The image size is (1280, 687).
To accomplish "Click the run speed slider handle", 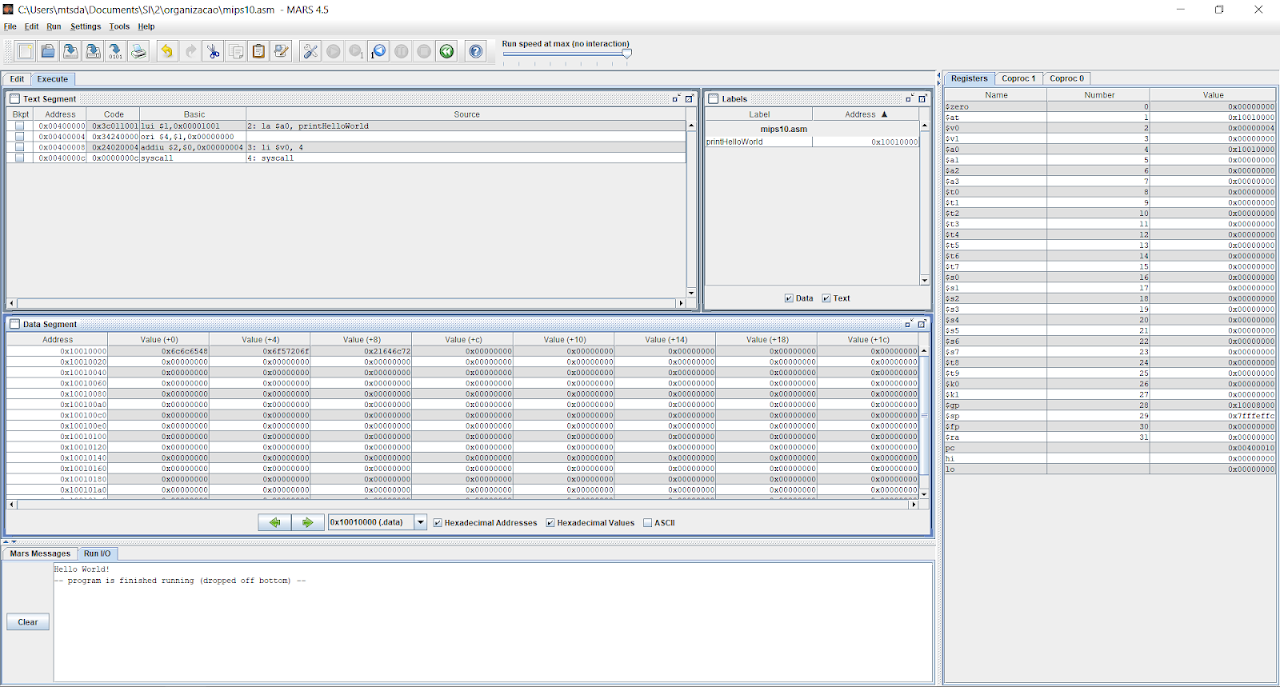I will click(x=627, y=53).
